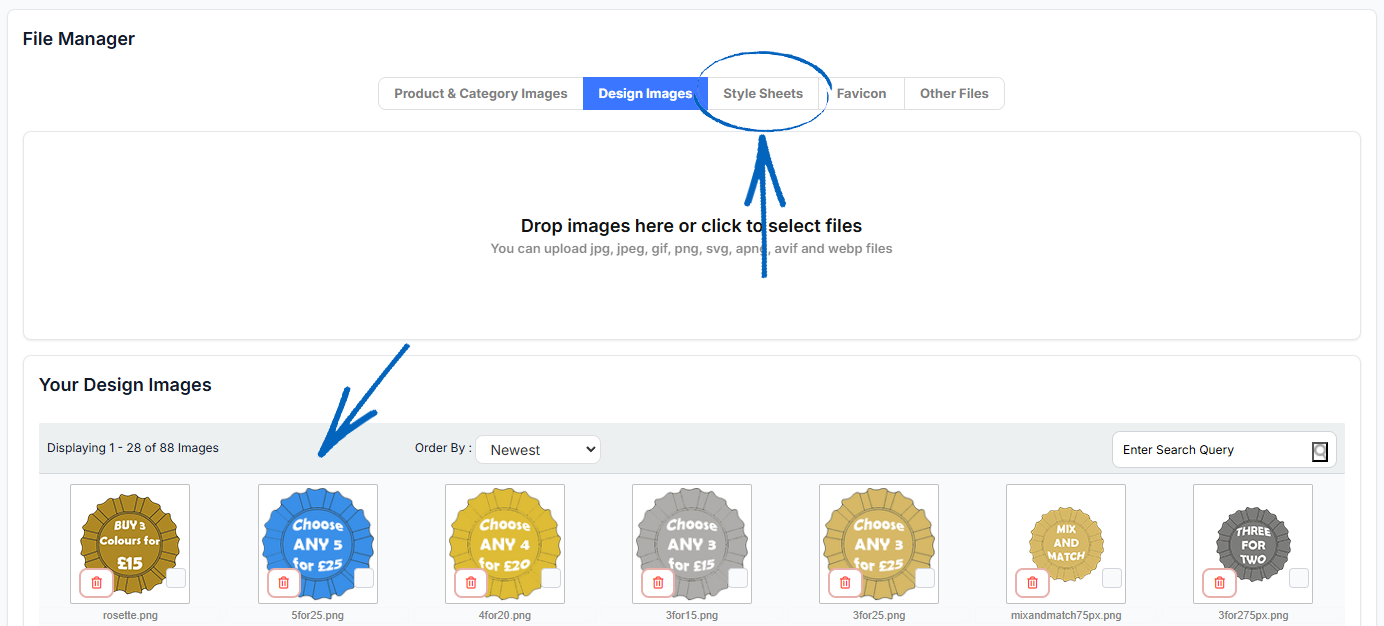Open the 4for20.png thumbnail
1384x626 pixels.
coord(505,544)
